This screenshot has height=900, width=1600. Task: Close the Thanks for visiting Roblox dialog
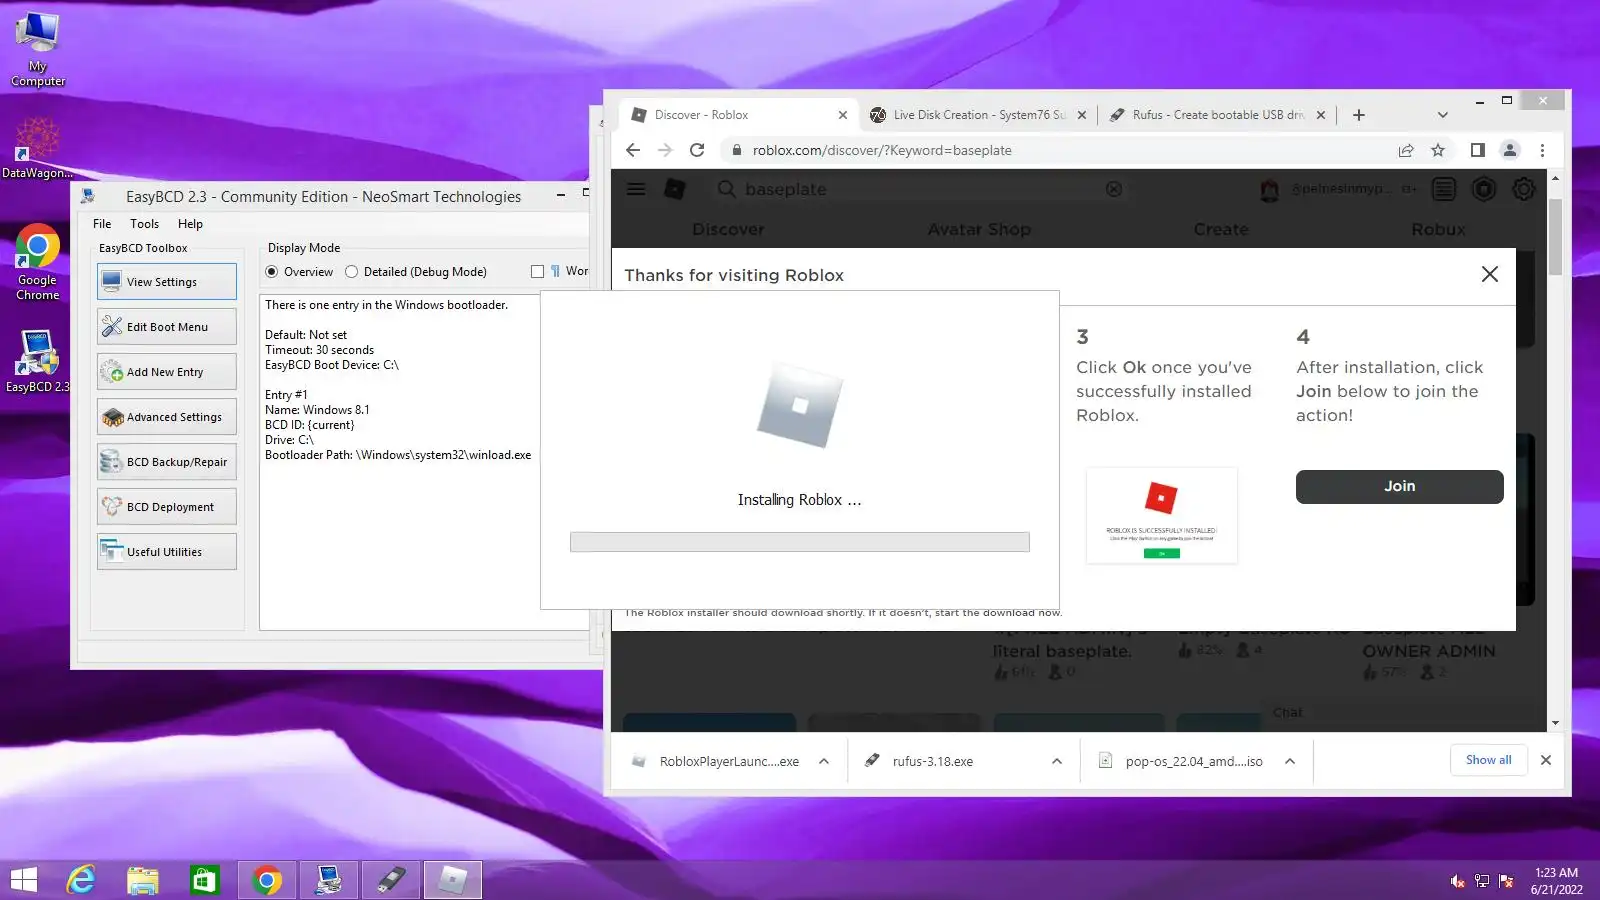[1489, 274]
